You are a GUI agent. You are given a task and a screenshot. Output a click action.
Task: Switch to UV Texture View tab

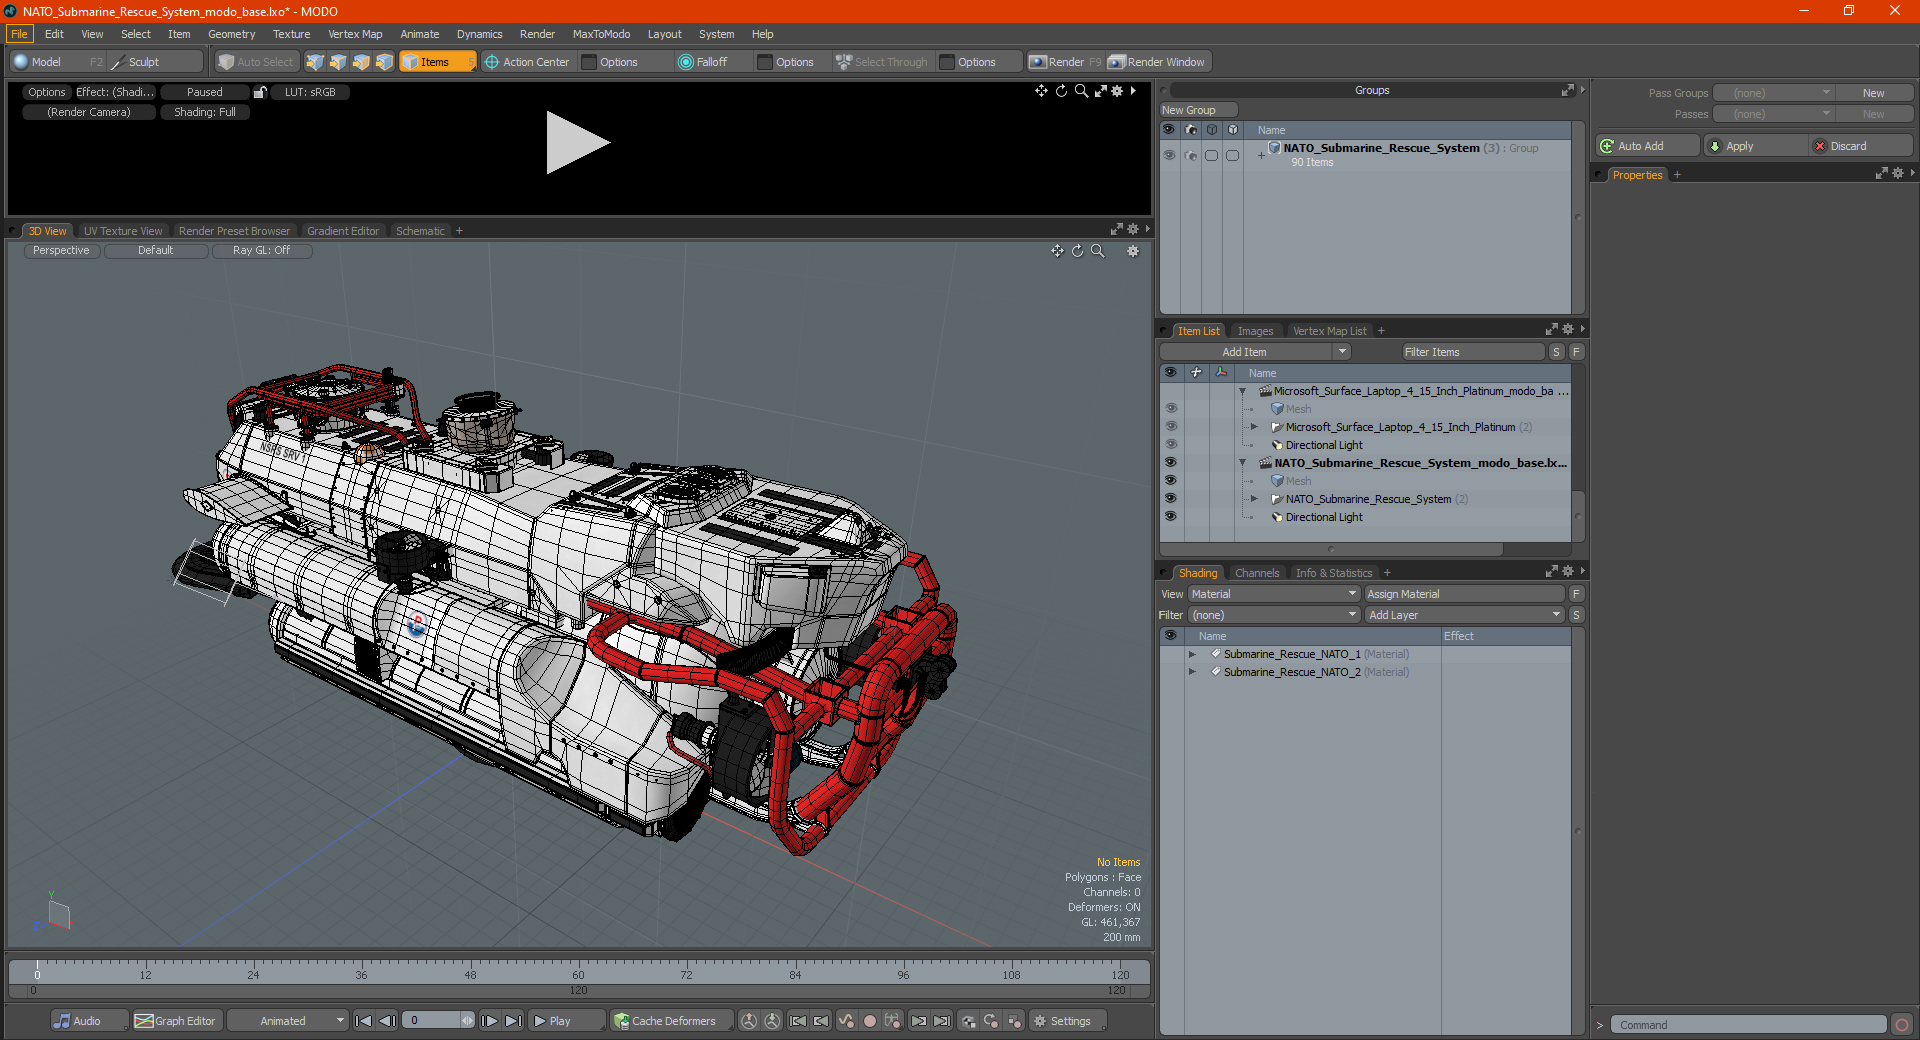pyautogui.click(x=122, y=231)
